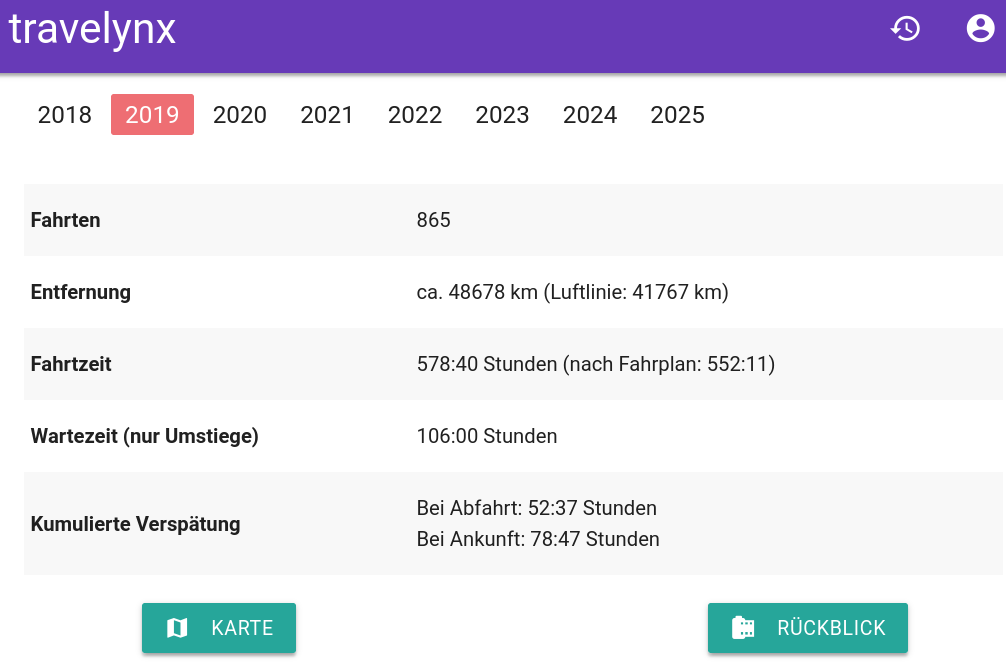Click the Fahrtzeit travel time value
Viewport: 1006px width, 666px height.
[596, 364]
